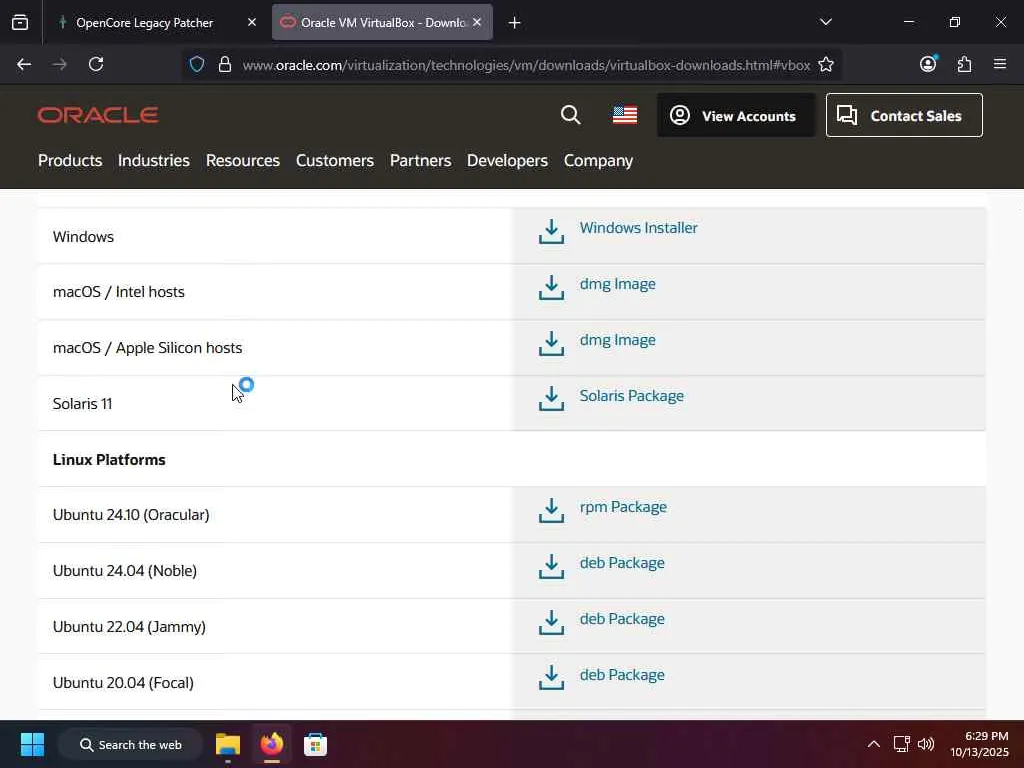The image size is (1024, 768).
Task: Bookmark this page with the star icon
Action: (x=825, y=64)
